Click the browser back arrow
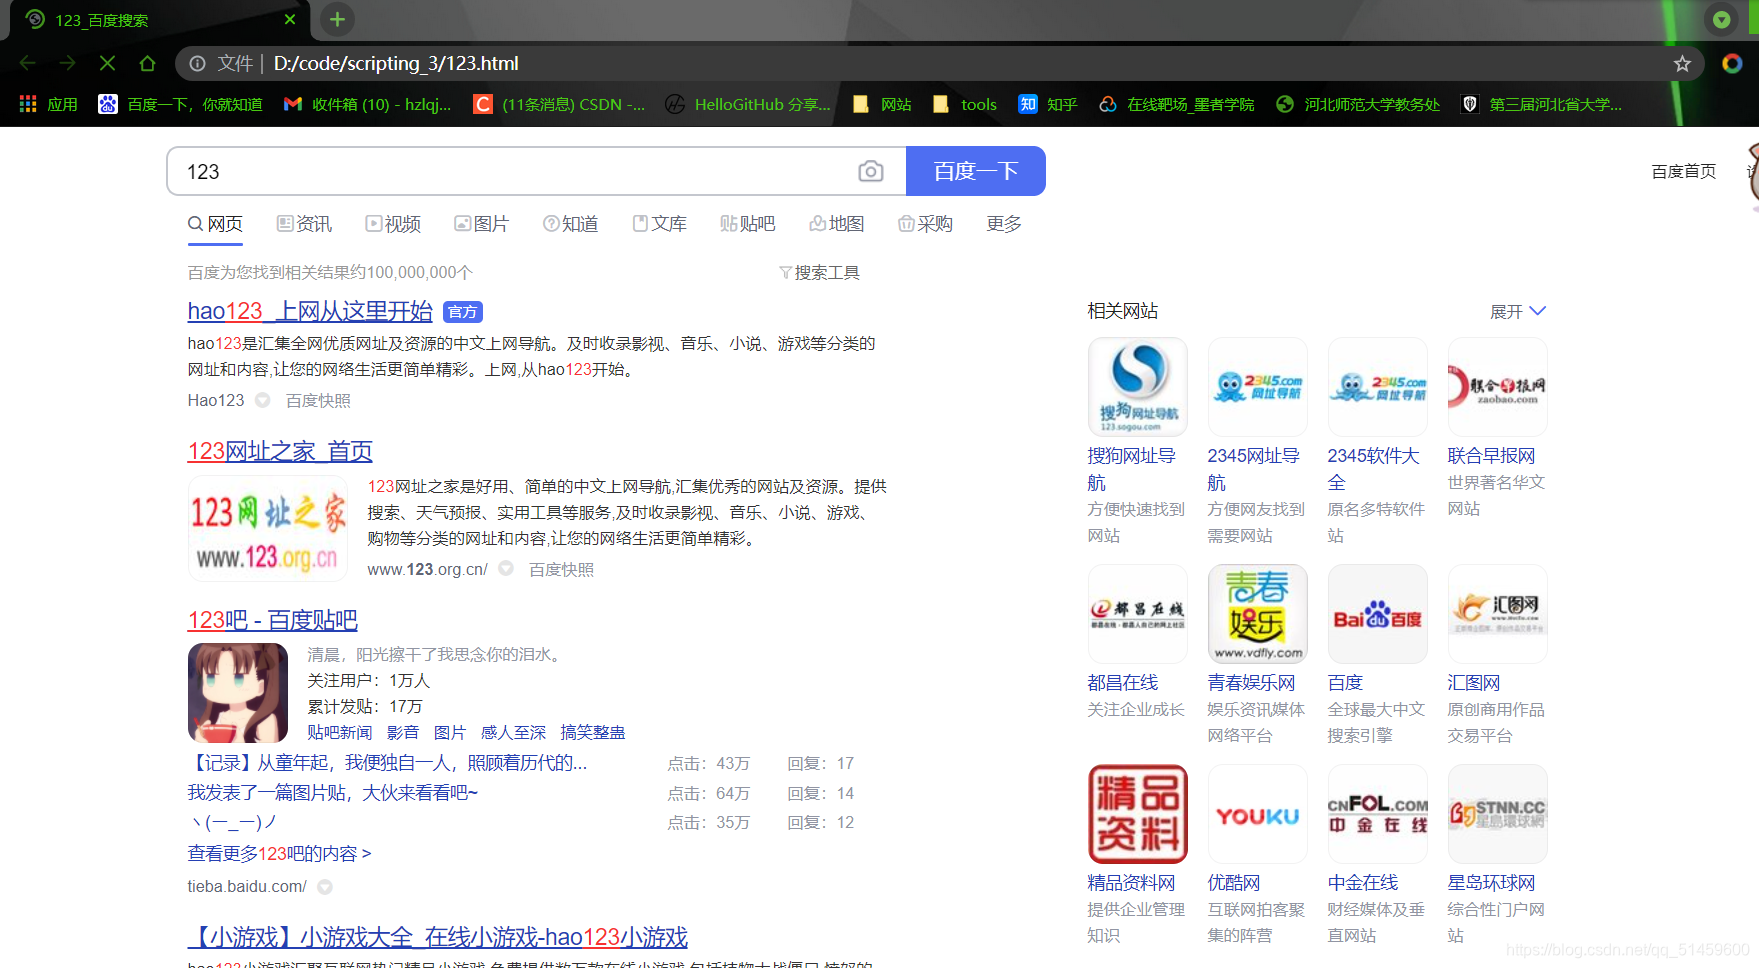 [27, 63]
